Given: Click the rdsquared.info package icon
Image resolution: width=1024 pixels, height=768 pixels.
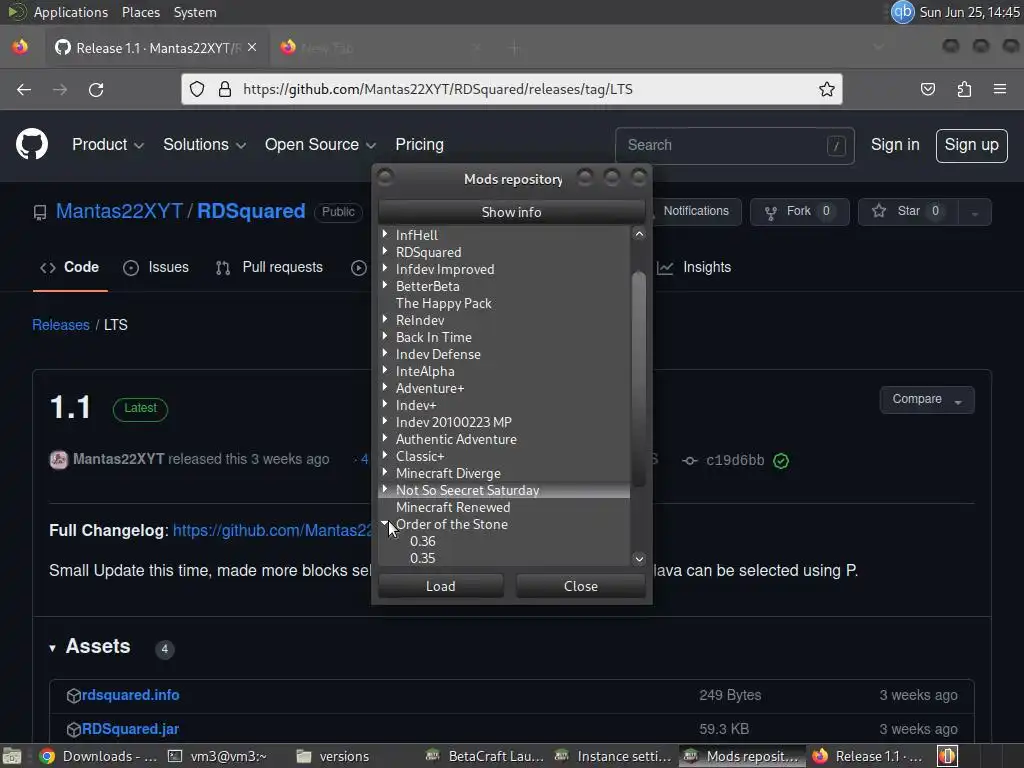Looking at the screenshot, I should click(x=74, y=696).
